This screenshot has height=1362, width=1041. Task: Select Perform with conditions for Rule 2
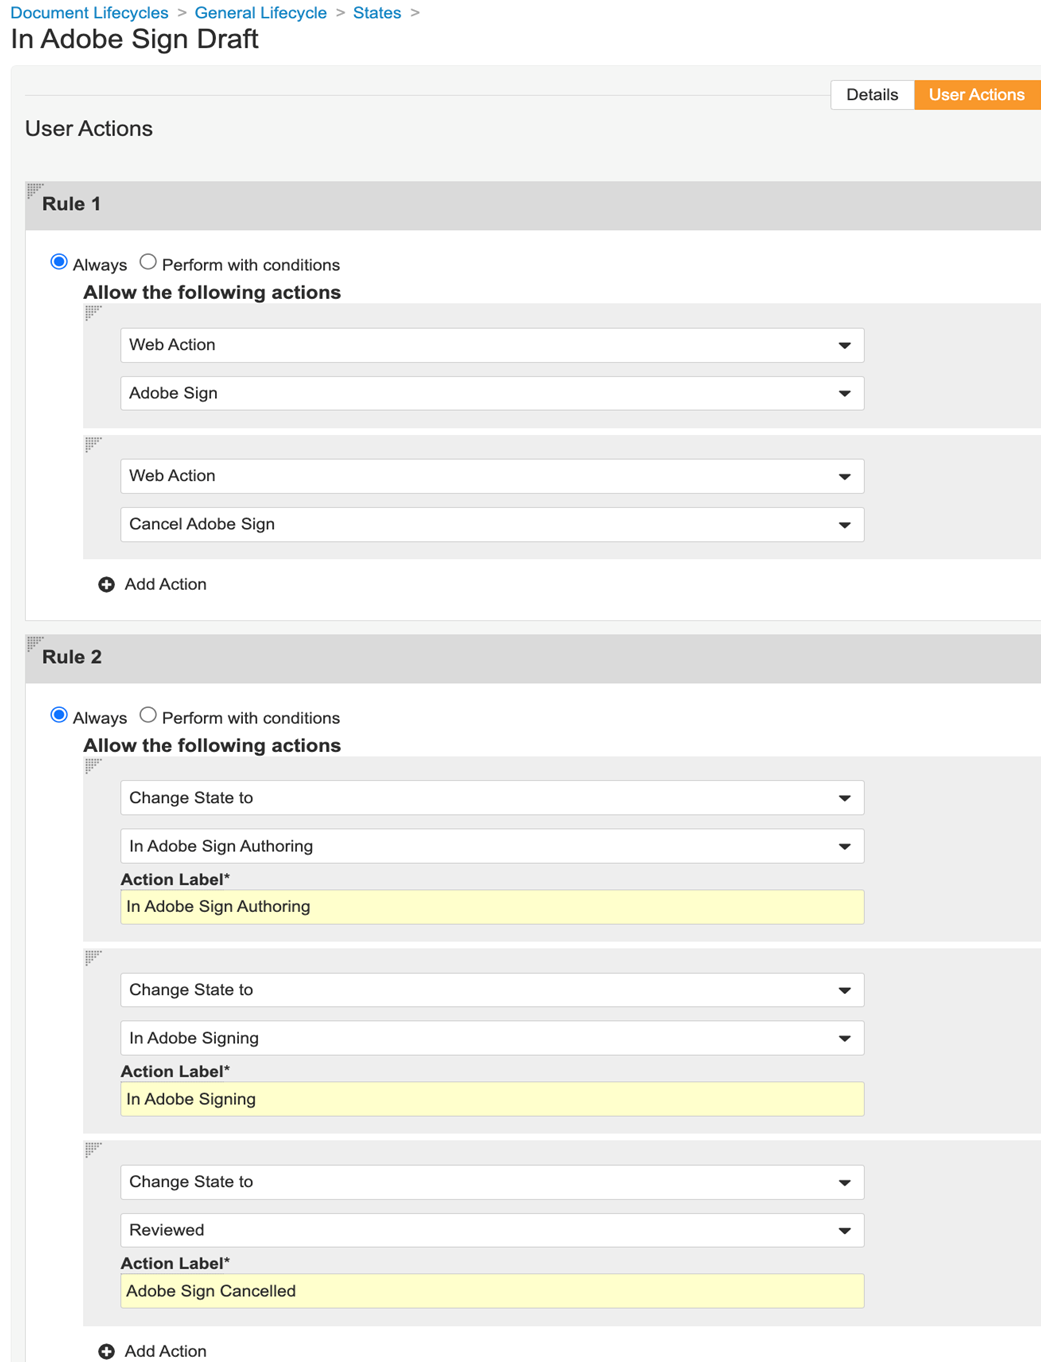[x=148, y=715]
